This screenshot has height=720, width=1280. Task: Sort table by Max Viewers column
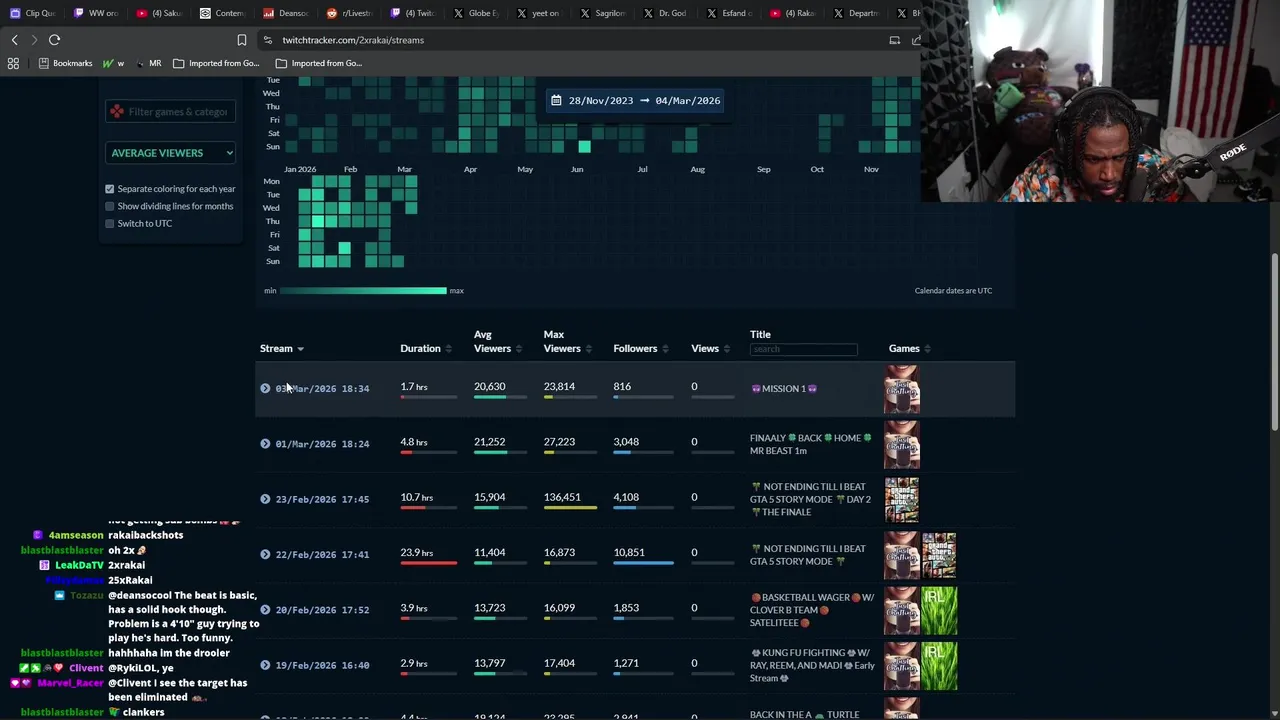coord(566,341)
